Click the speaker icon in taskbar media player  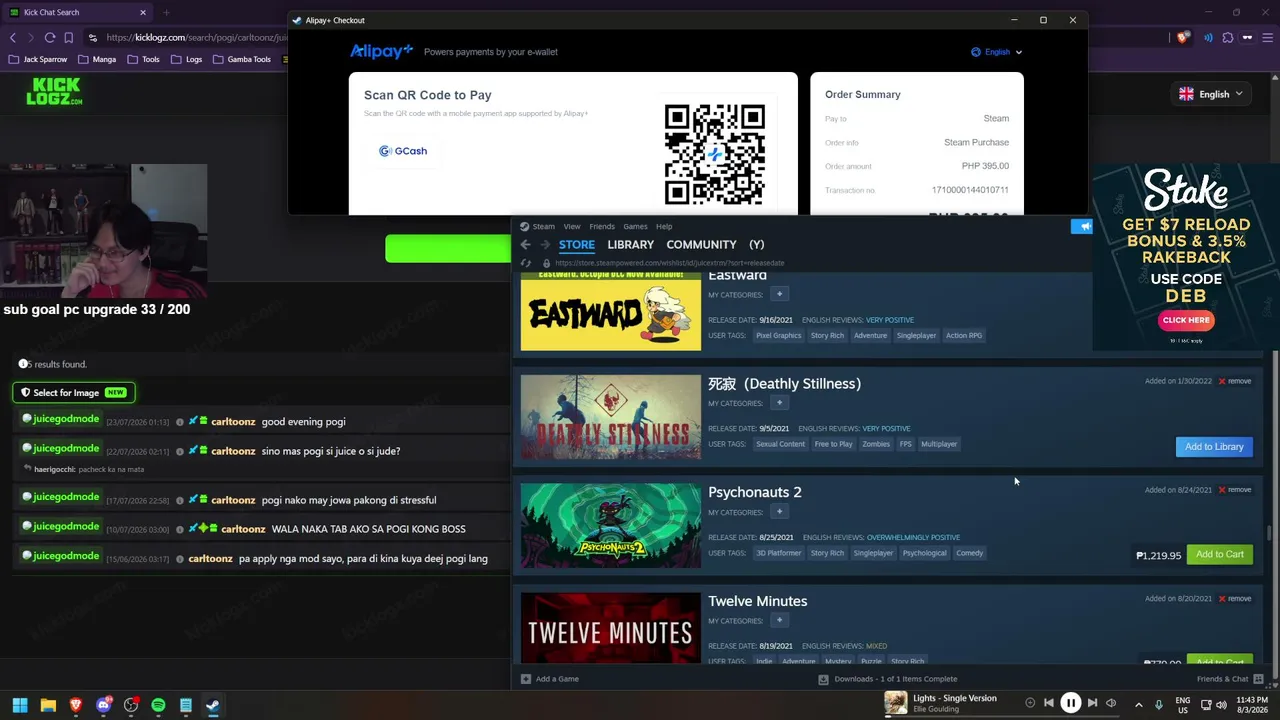coord(1111,703)
